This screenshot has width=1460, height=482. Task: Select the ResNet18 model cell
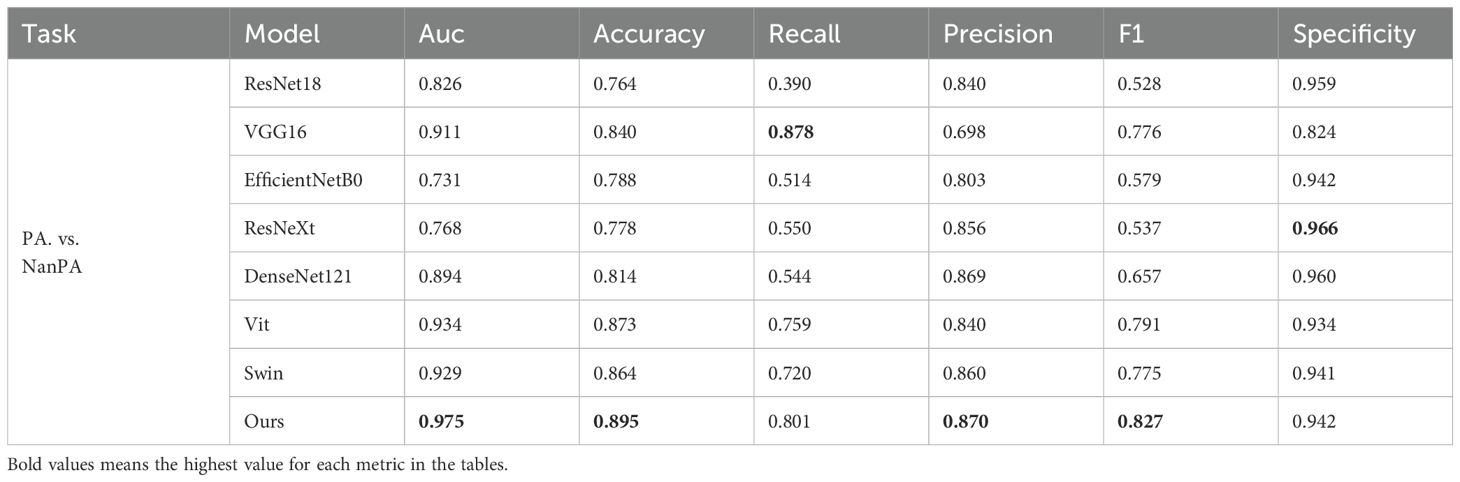(277, 84)
